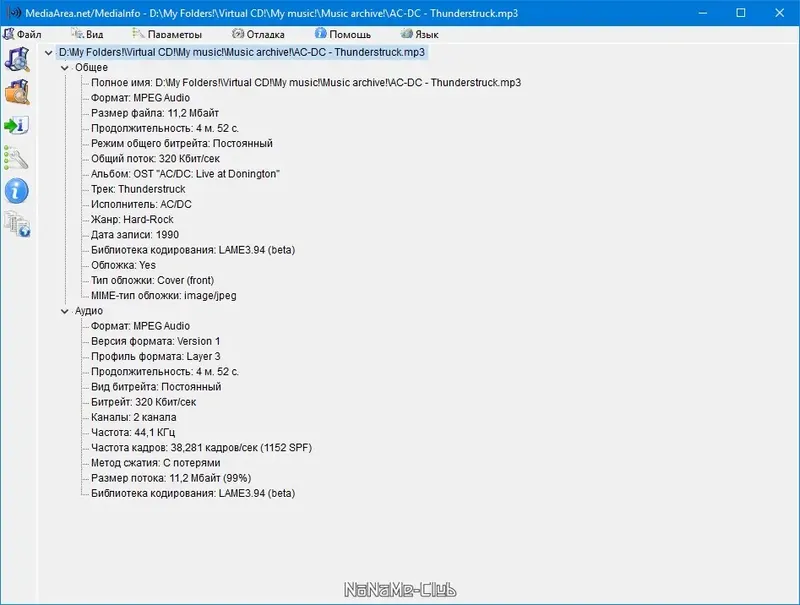Screen dimensions: 800x605
Task: Select the Аудио tree node label
Action: [x=89, y=311]
